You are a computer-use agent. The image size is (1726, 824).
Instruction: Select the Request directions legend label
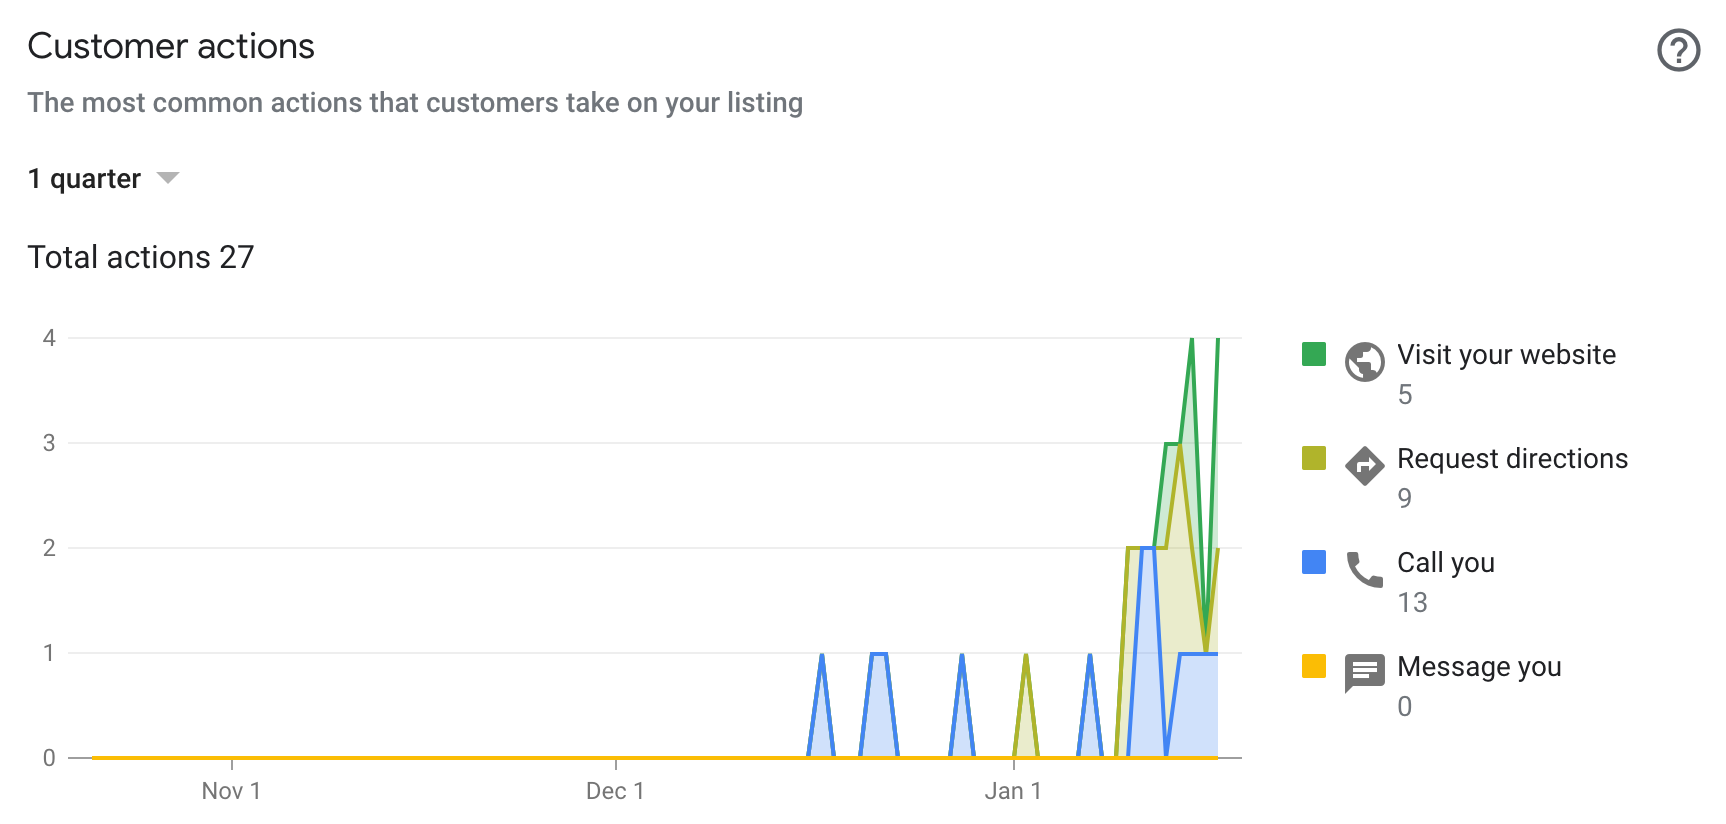(x=1512, y=458)
